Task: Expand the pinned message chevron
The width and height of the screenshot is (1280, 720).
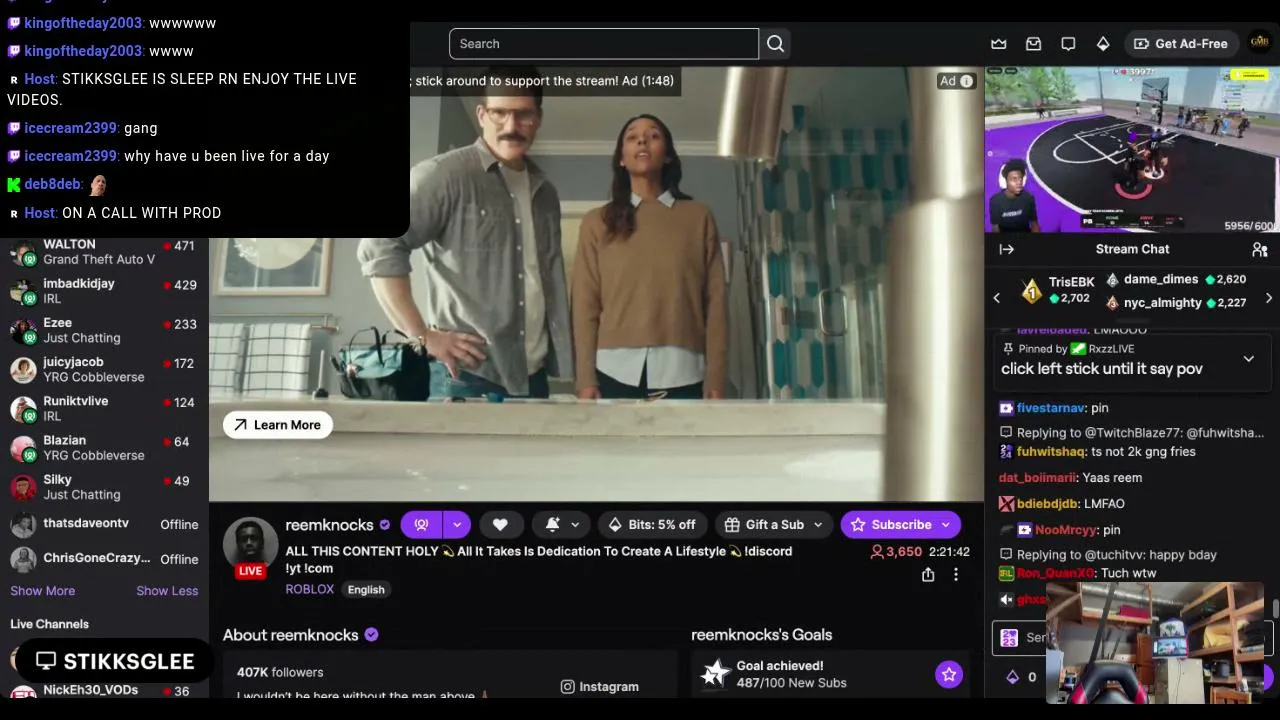Action: [x=1249, y=359]
